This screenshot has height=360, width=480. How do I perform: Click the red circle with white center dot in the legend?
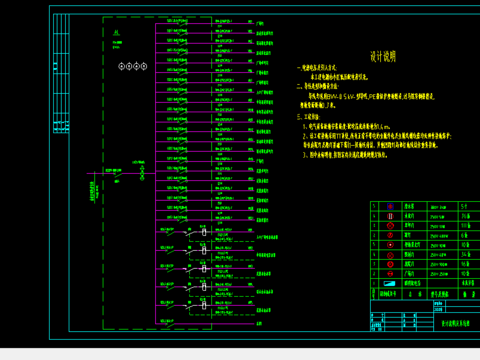[x=390, y=245]
